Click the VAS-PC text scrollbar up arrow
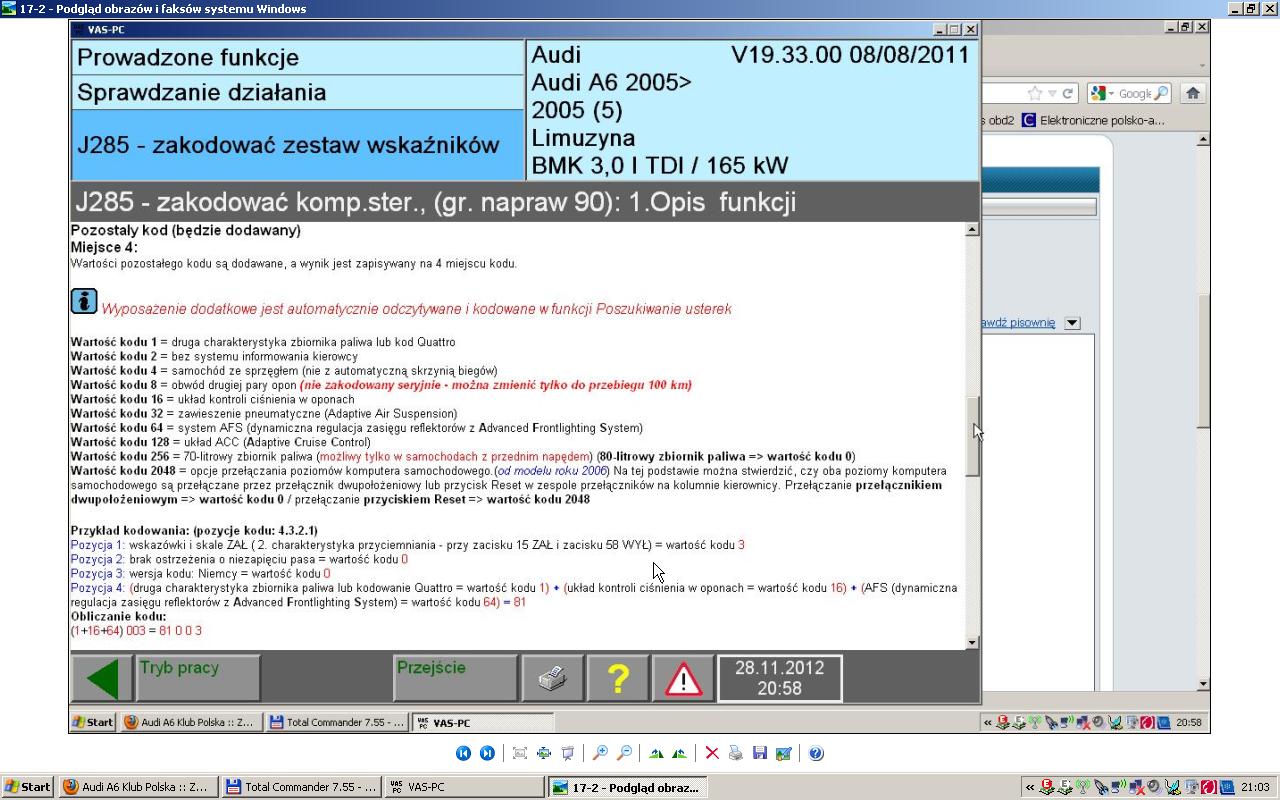Viewport: 1280px width, 800px height. 972,230
